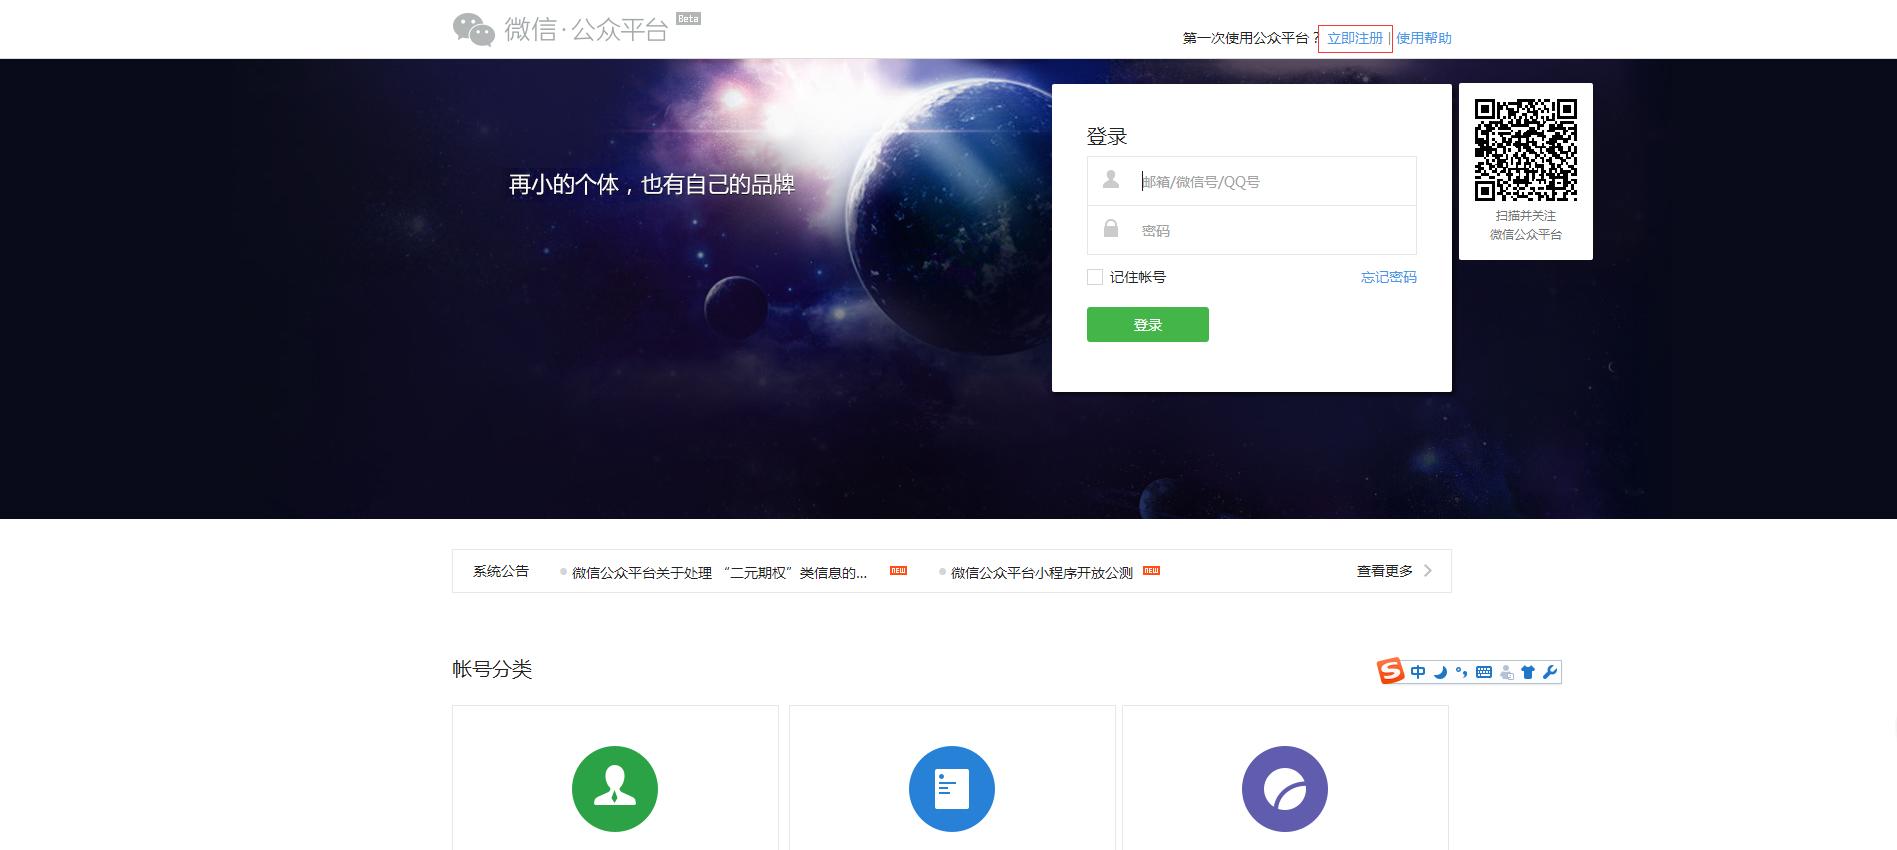1897x850 pixels.
Task: Click the WeChat platform QR code
Action: pyautogui.click(x=1526, y=149)
